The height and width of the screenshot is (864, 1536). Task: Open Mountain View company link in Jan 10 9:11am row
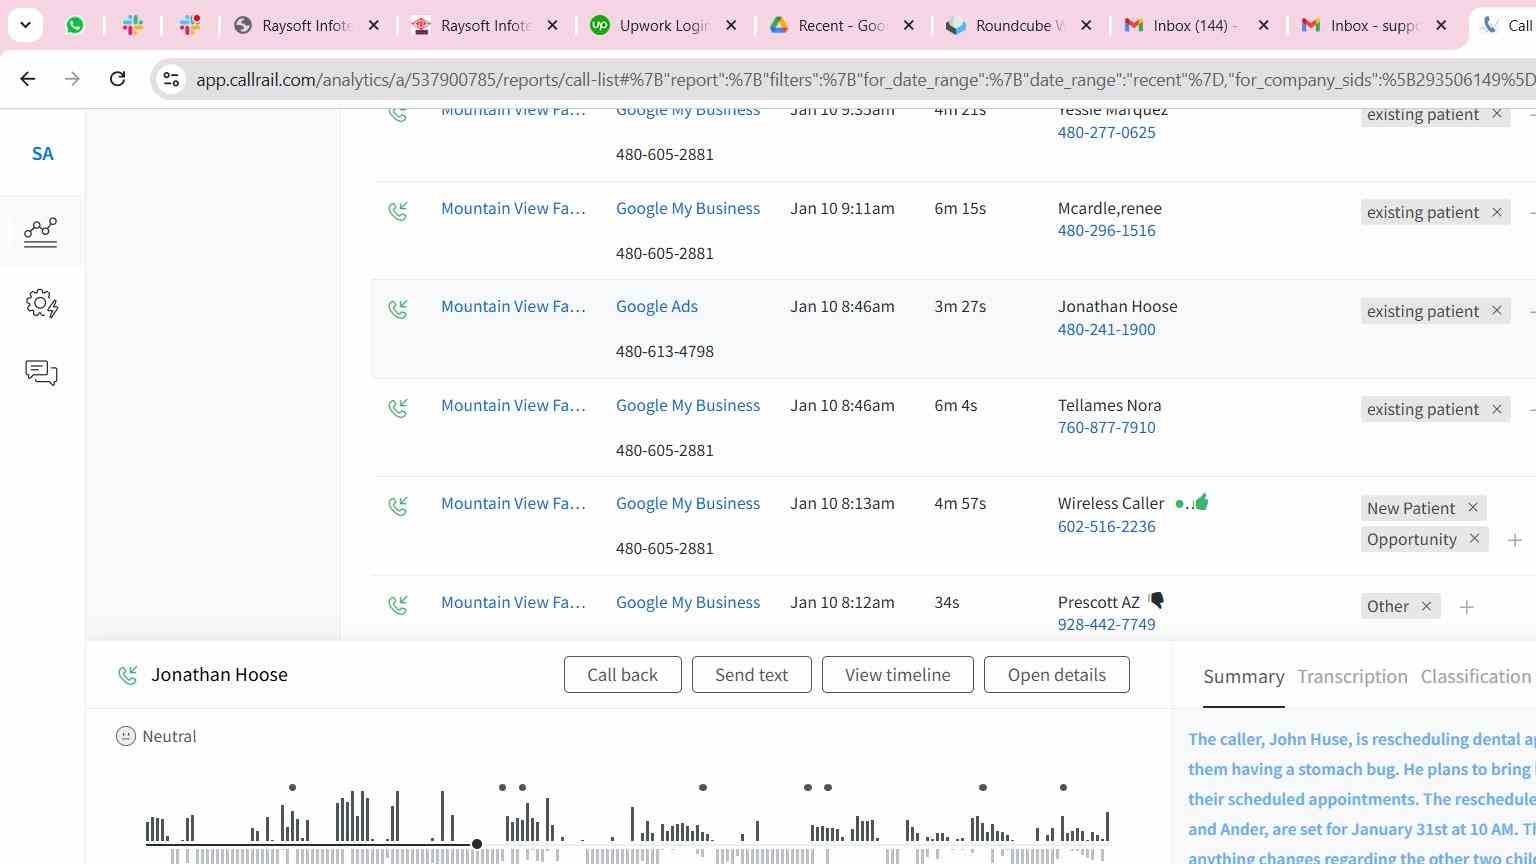tap(513, 208)
